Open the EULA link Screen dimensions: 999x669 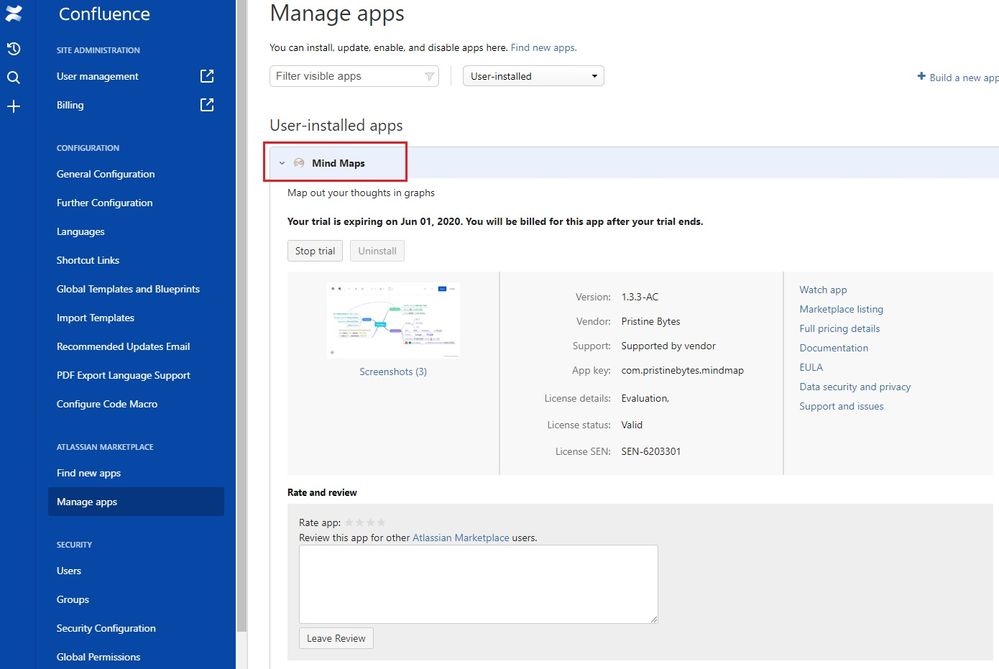(x=811, y=368)
